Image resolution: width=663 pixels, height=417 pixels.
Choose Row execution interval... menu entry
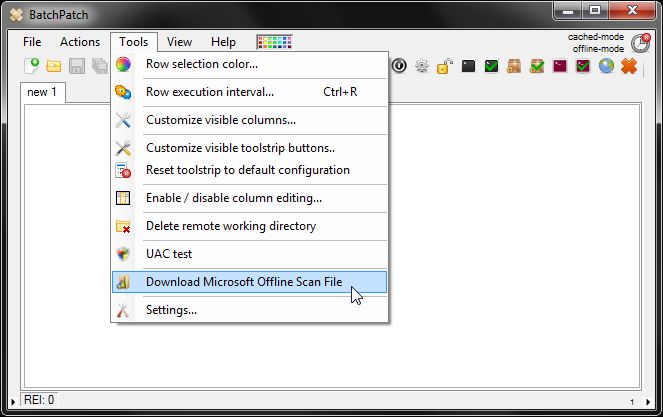249,92
